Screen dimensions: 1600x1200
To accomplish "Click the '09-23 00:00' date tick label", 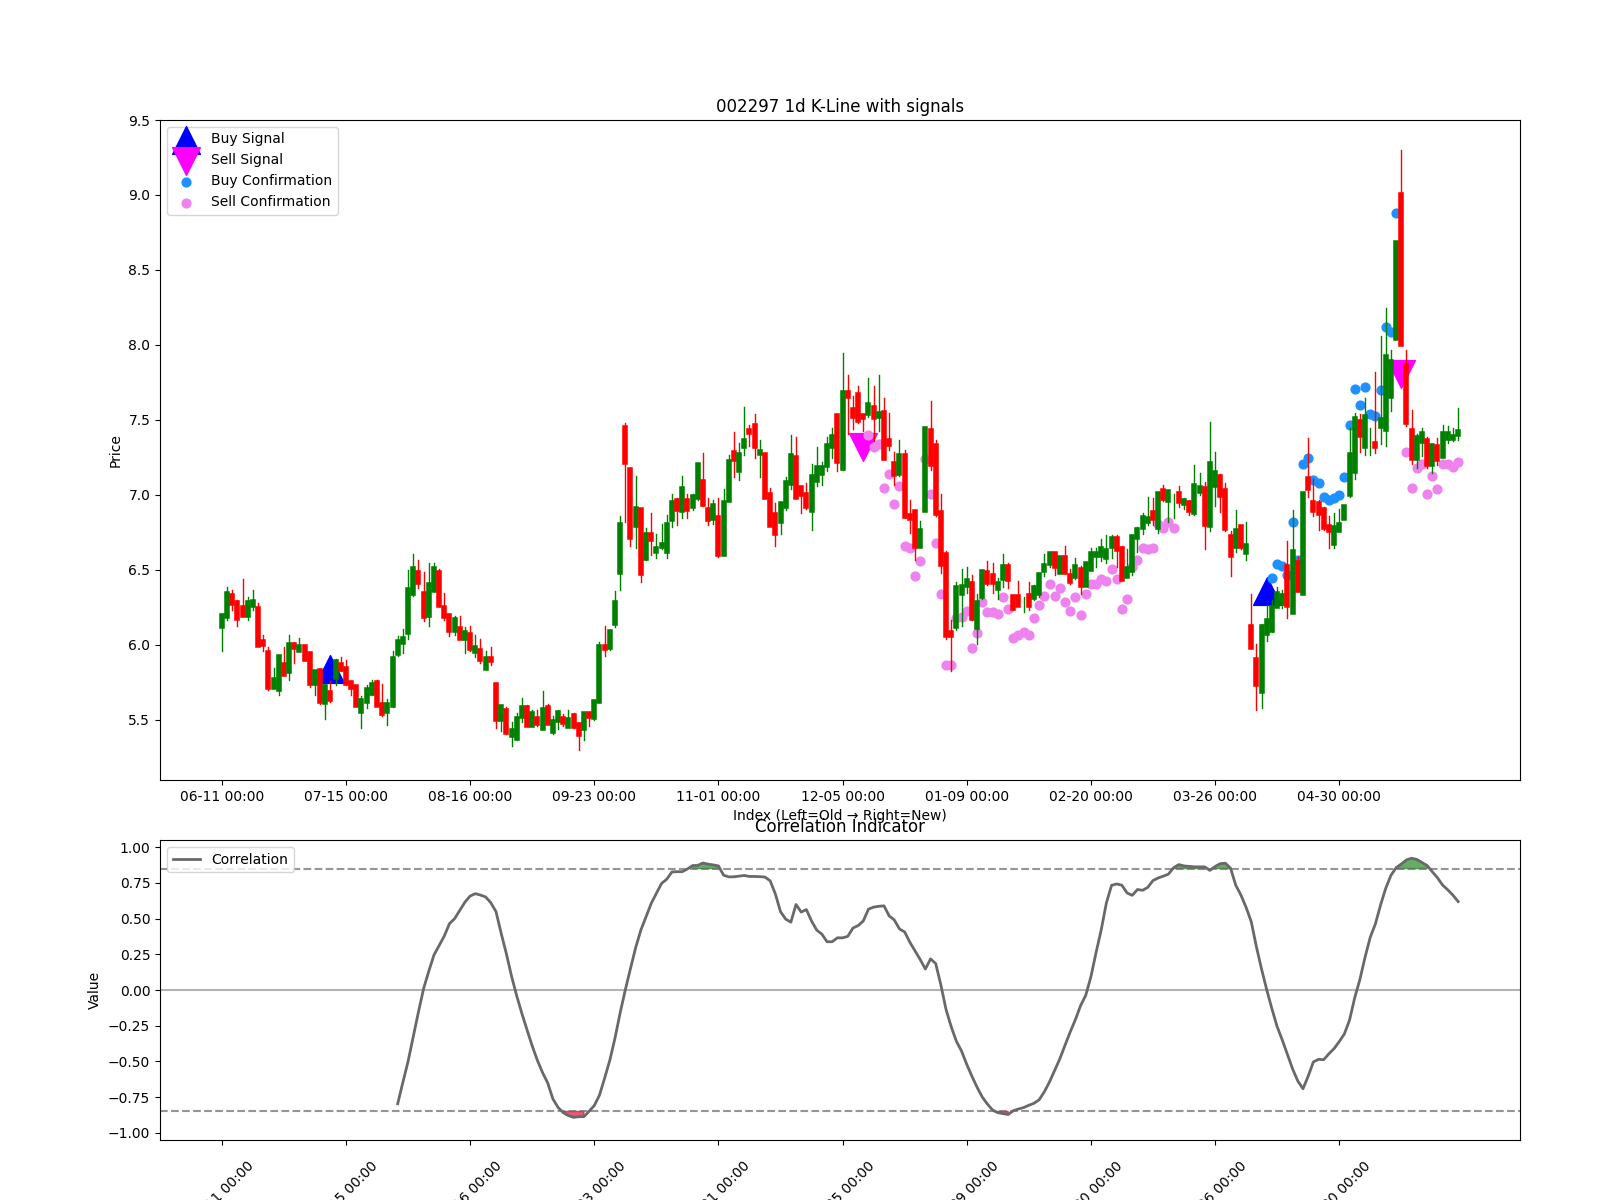I will pos(594,797).
